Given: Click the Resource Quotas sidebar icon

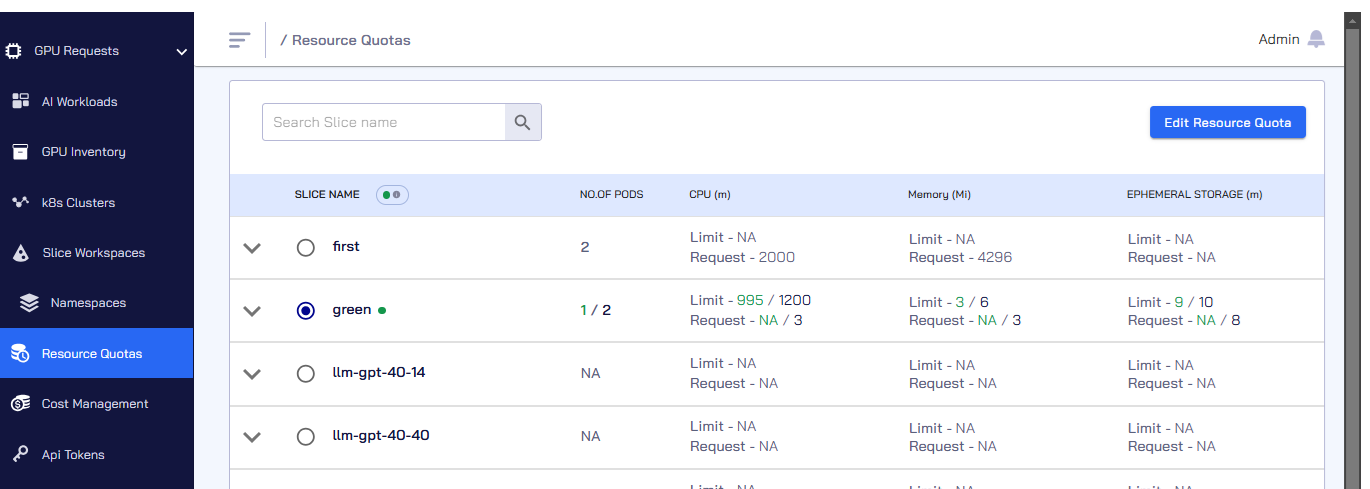Looking at the screenshot, I should [x=20, y=353].
